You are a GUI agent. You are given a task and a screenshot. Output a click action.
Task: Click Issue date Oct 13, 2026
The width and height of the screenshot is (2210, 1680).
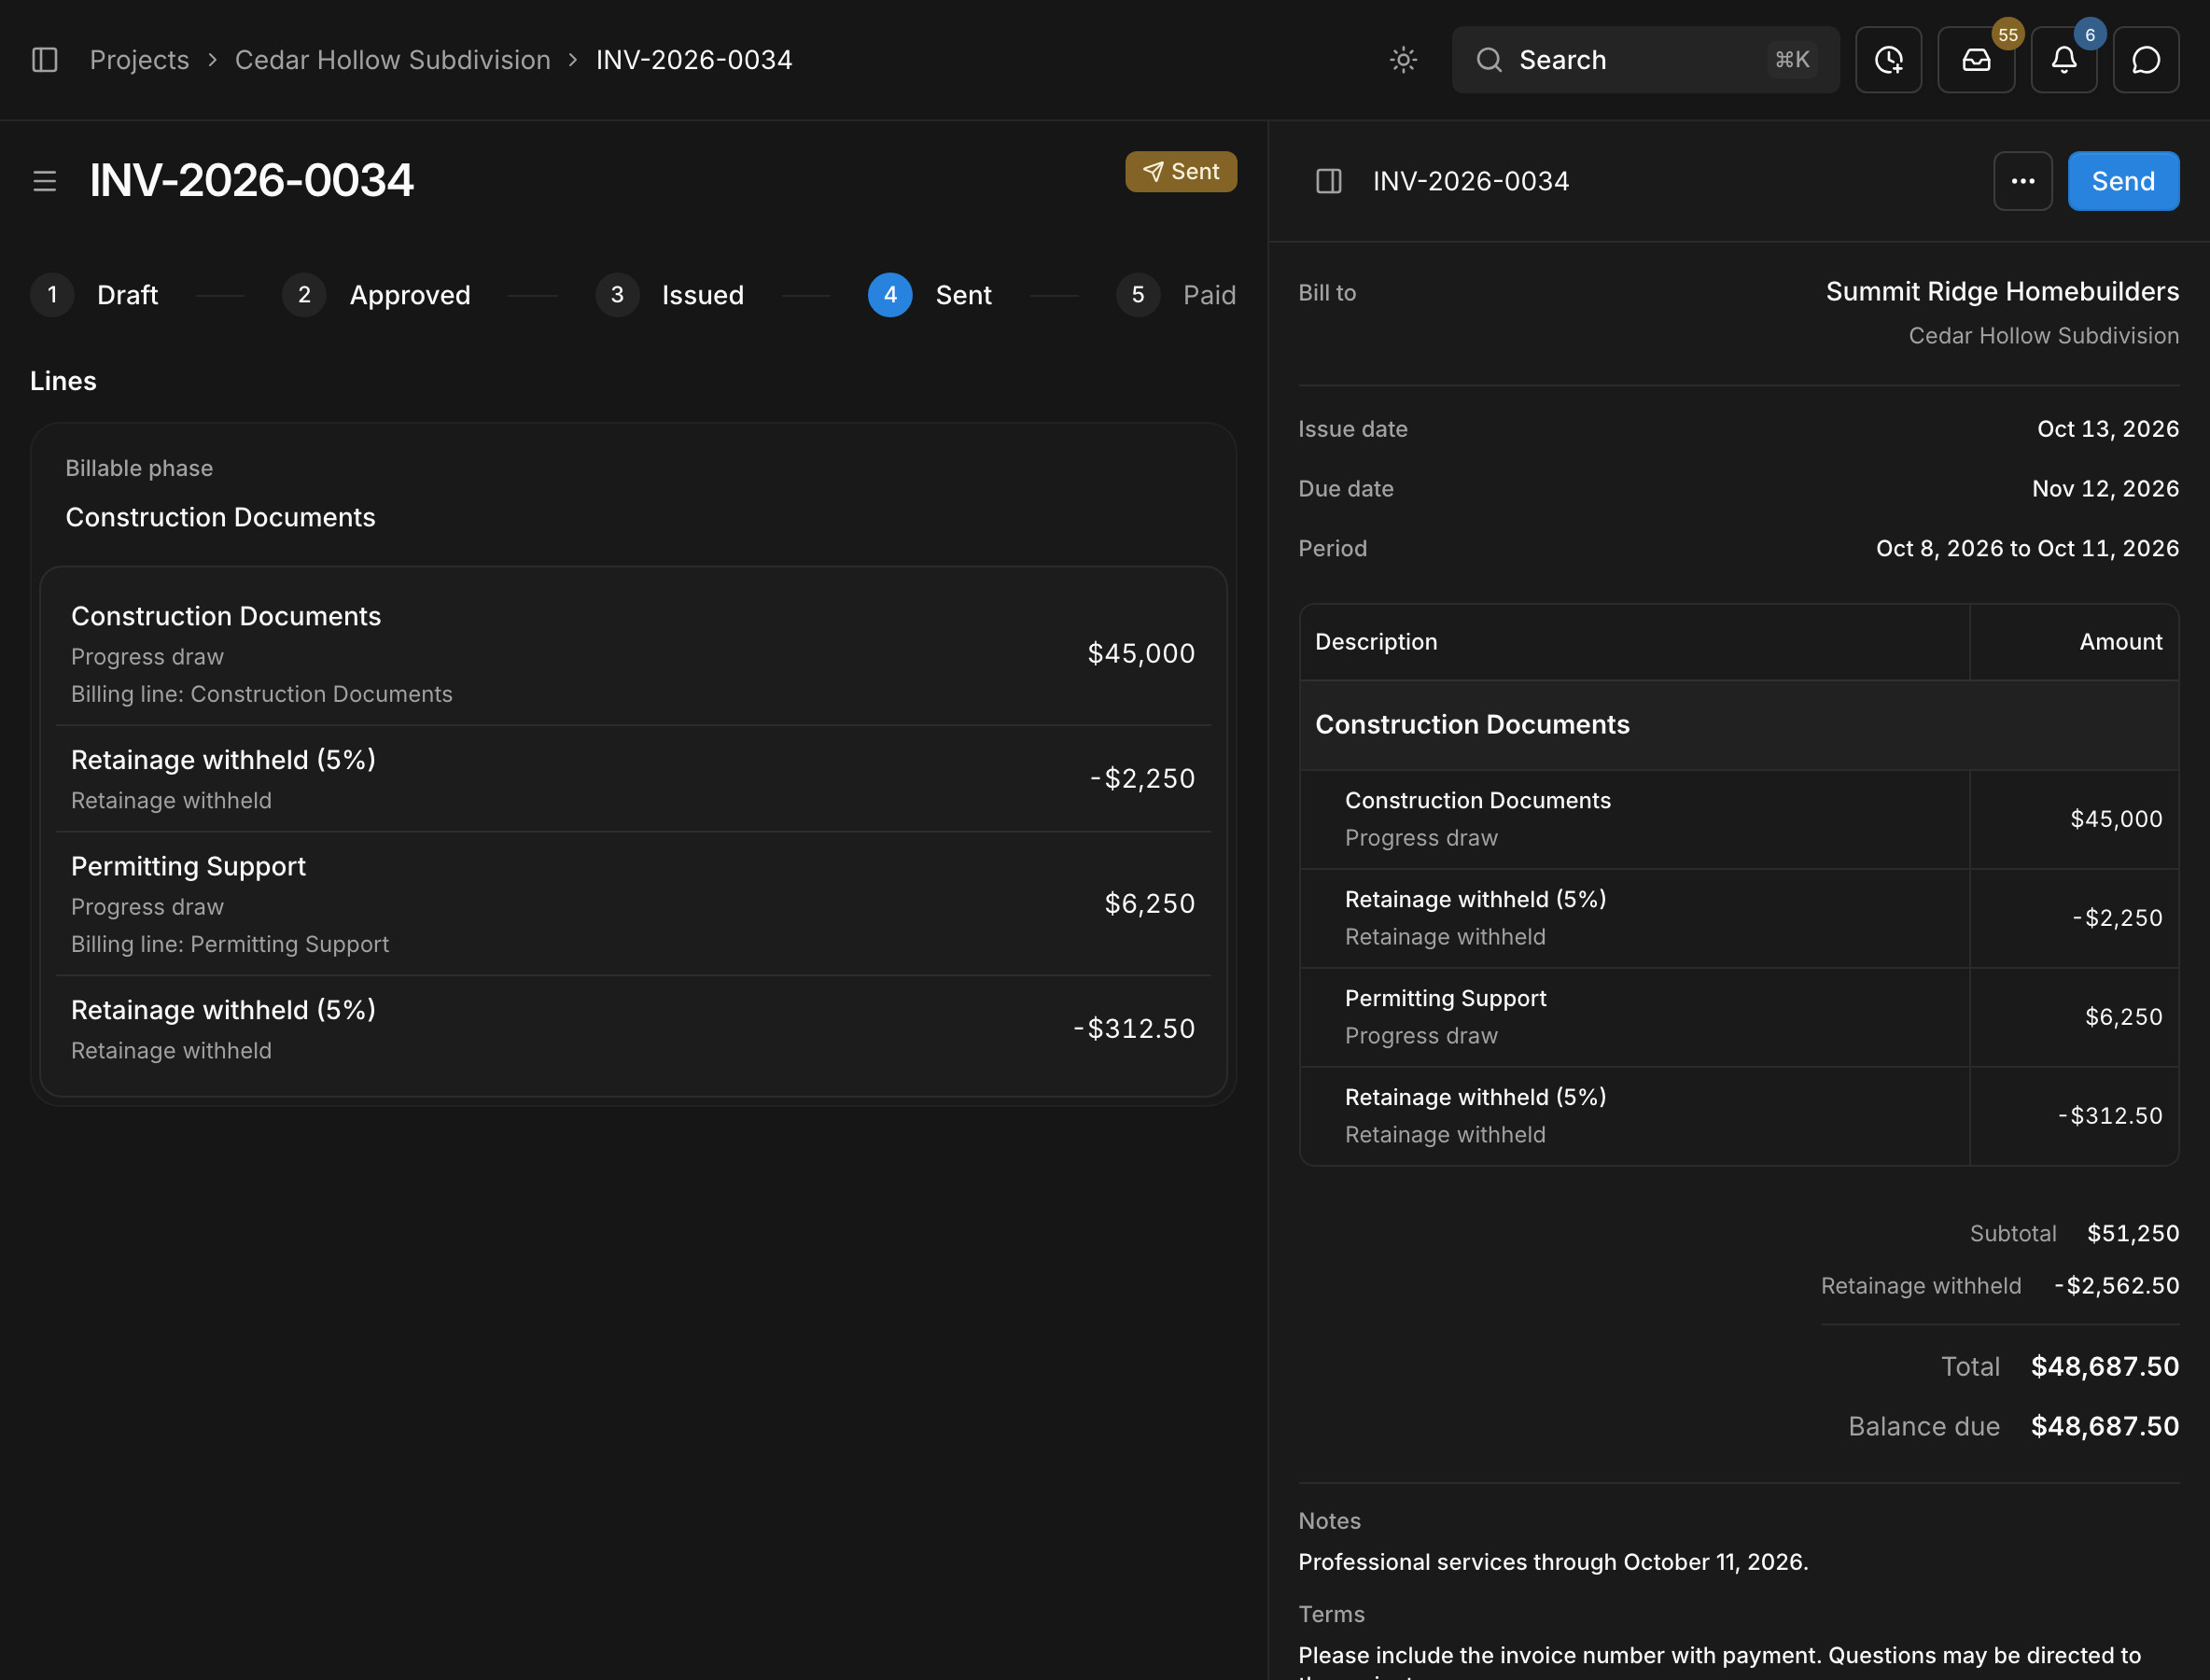click(2108, 429)
